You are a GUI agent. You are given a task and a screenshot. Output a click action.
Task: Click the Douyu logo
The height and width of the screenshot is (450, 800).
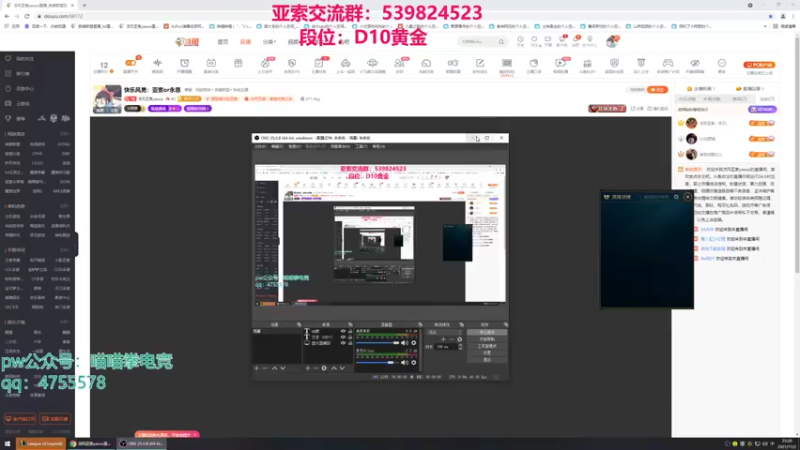(187, 41)
